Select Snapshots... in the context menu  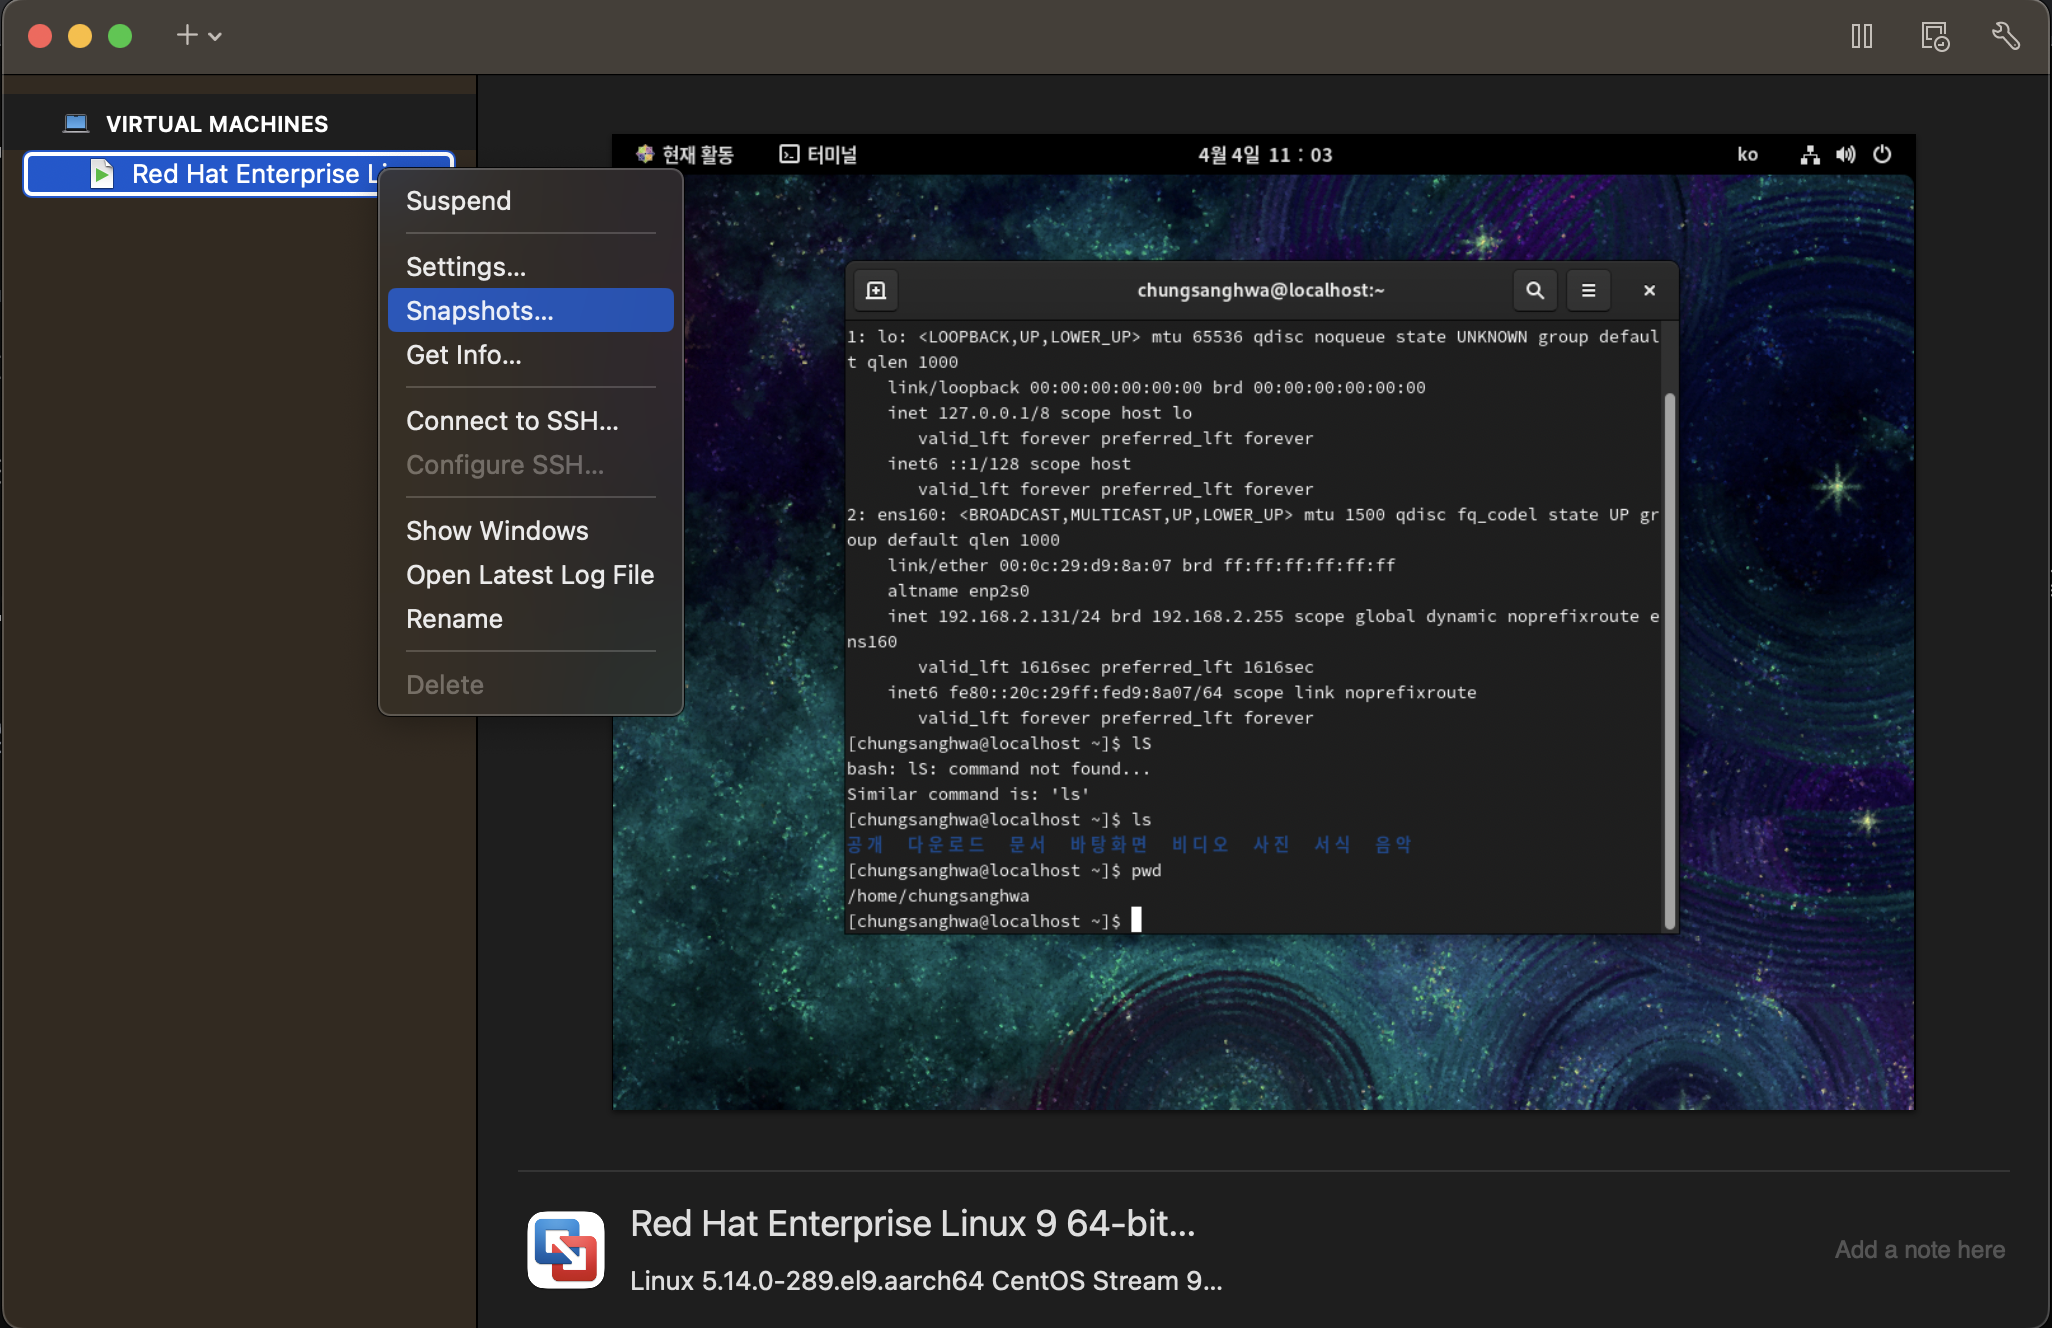pos(530,311)
